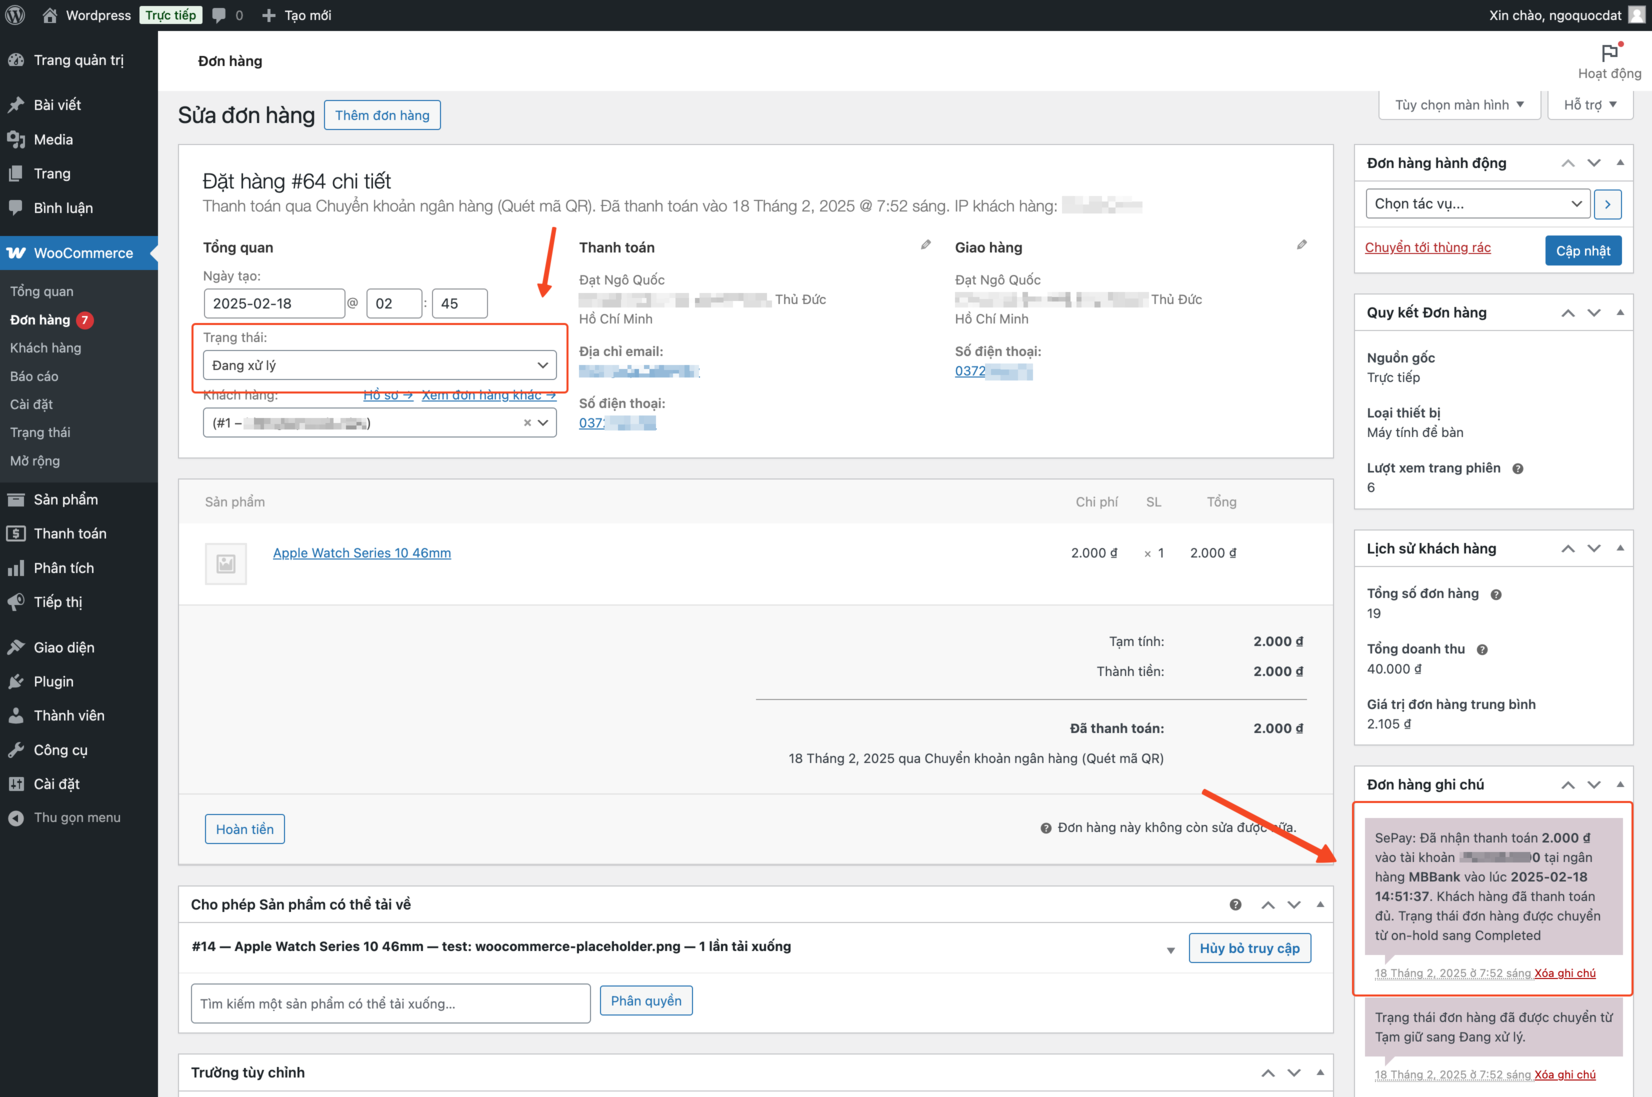The image size is (1652, 1097).
Task: Clear the selected customer with the X icon
Action: (527, 423)
